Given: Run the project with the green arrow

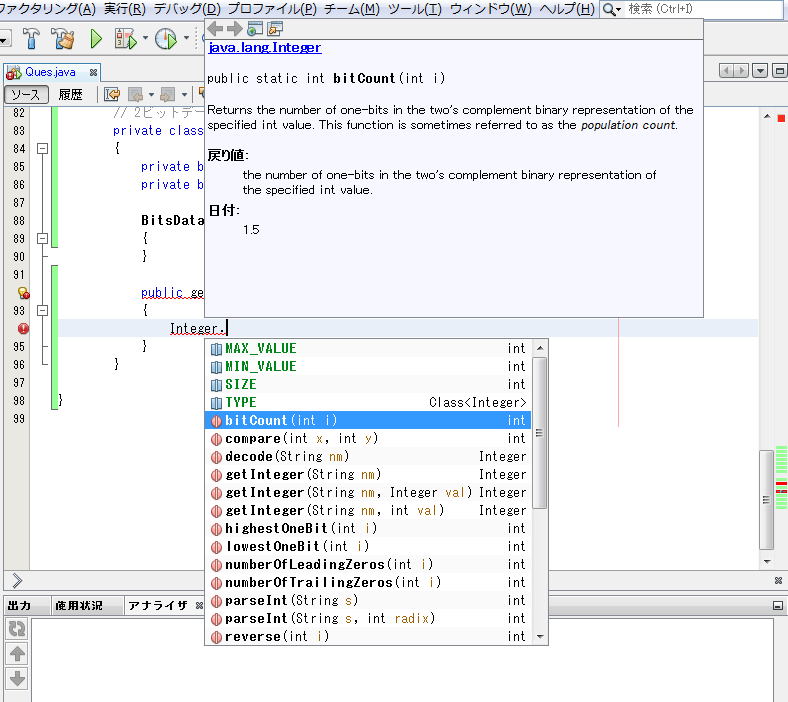Looking at the screenshot, I should click(95, 39).
